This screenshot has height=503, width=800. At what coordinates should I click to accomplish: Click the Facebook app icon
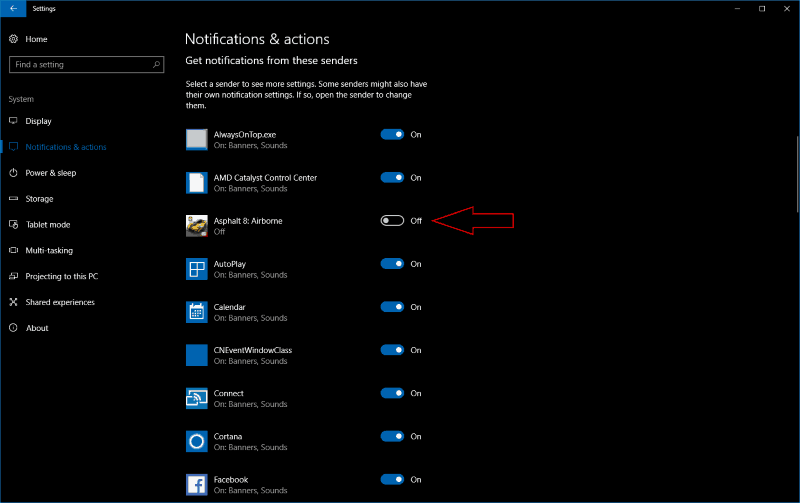coord(196,484)
